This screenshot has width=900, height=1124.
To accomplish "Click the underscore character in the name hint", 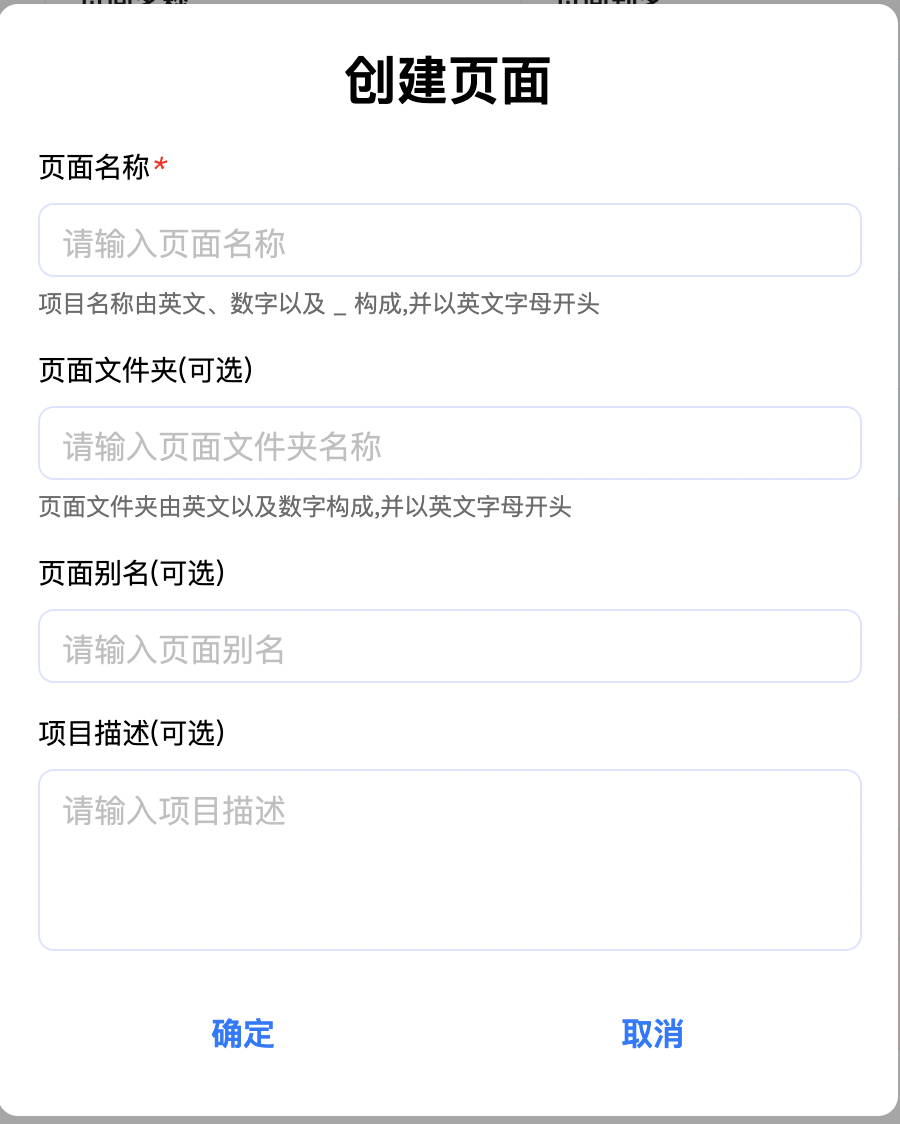I will [x=340, y=308].
